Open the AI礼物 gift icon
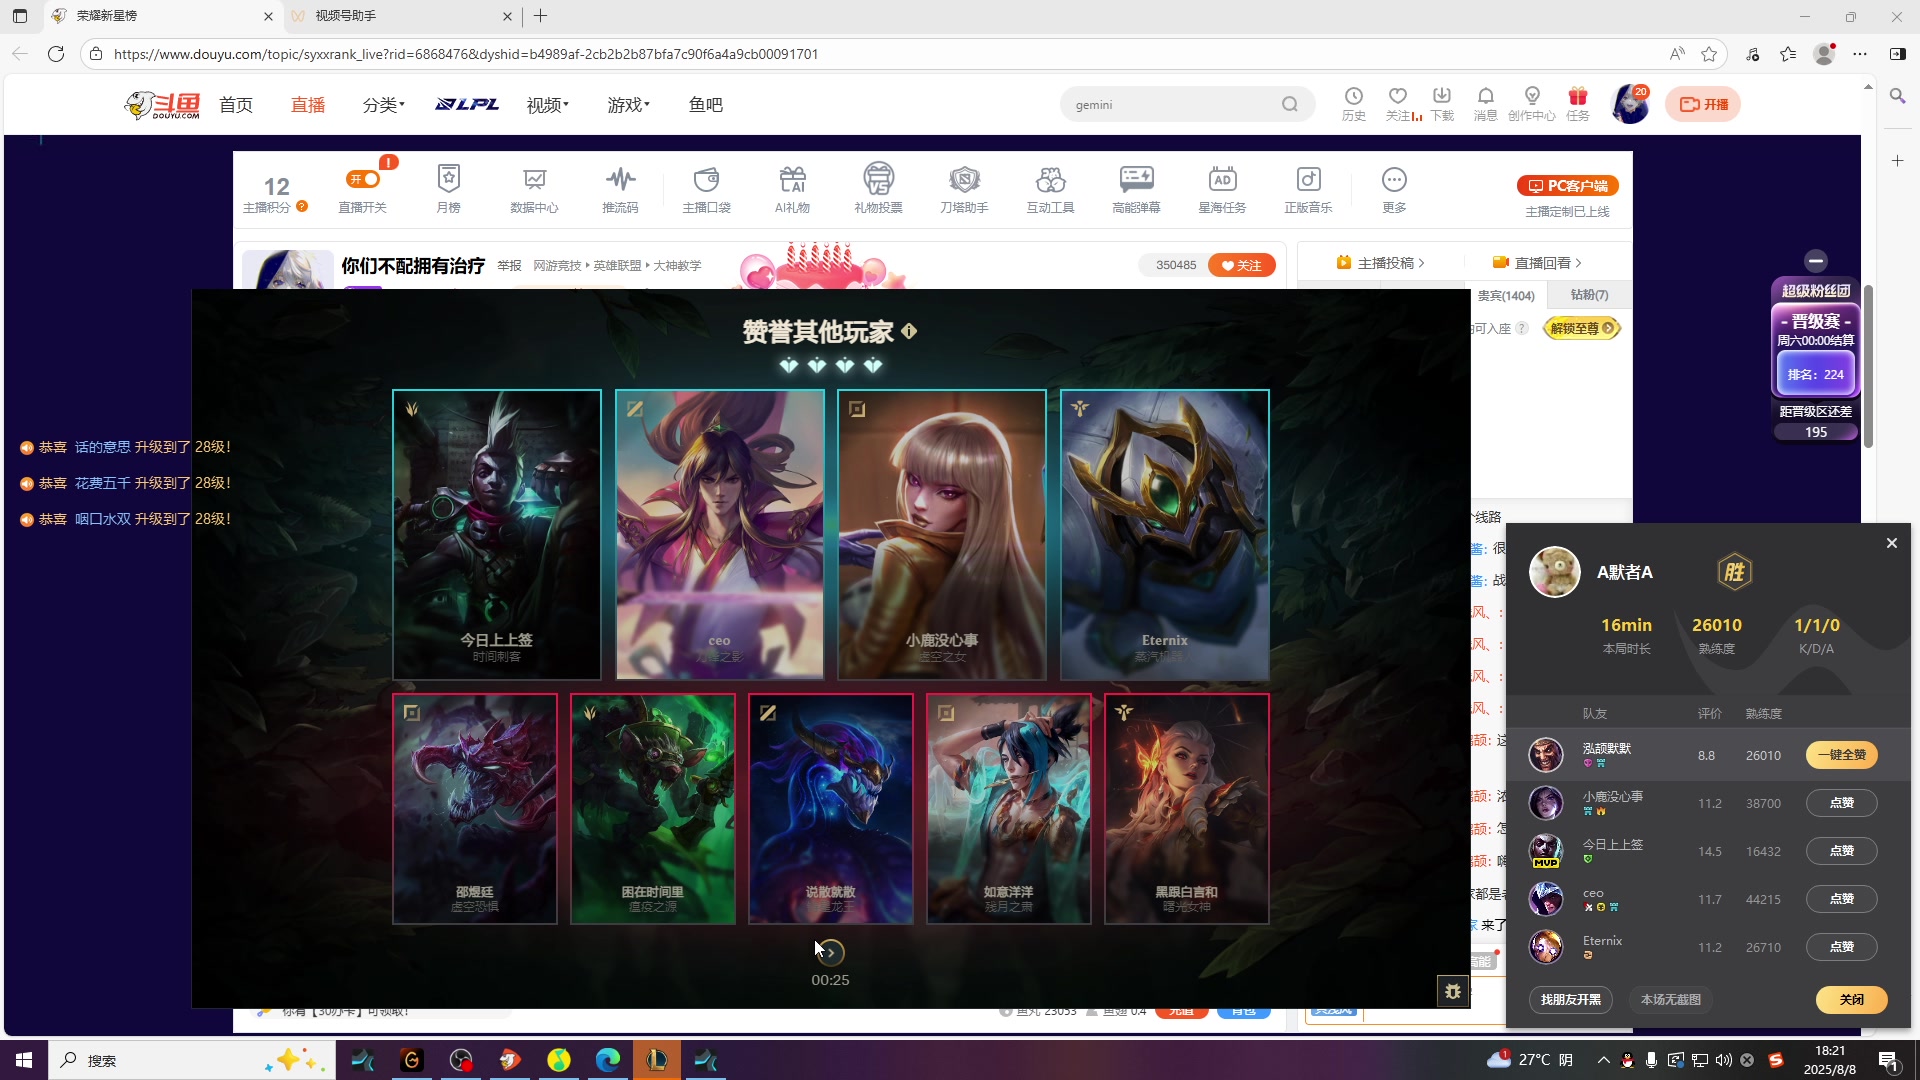This screenshot has width=1920, height=1080. (792, 189)
